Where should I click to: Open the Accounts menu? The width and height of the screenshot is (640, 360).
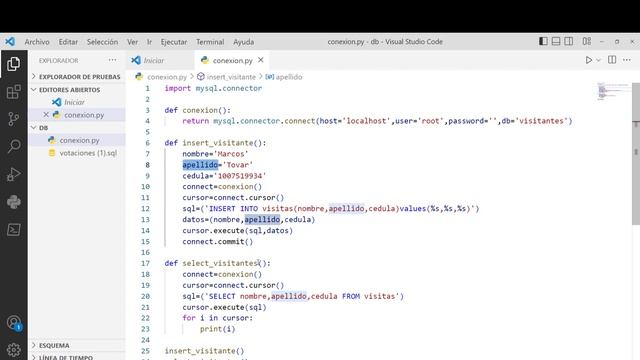pos(13,323)
